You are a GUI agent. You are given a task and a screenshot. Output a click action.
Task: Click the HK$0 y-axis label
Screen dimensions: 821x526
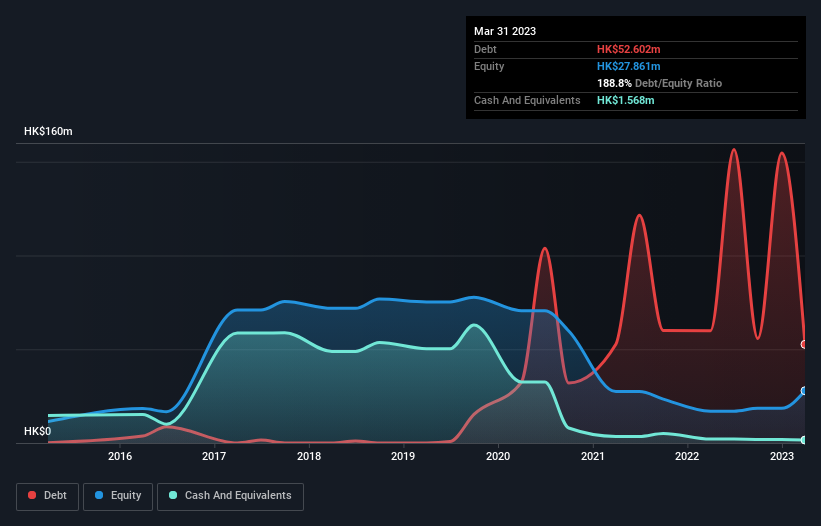tap(38, 431)
